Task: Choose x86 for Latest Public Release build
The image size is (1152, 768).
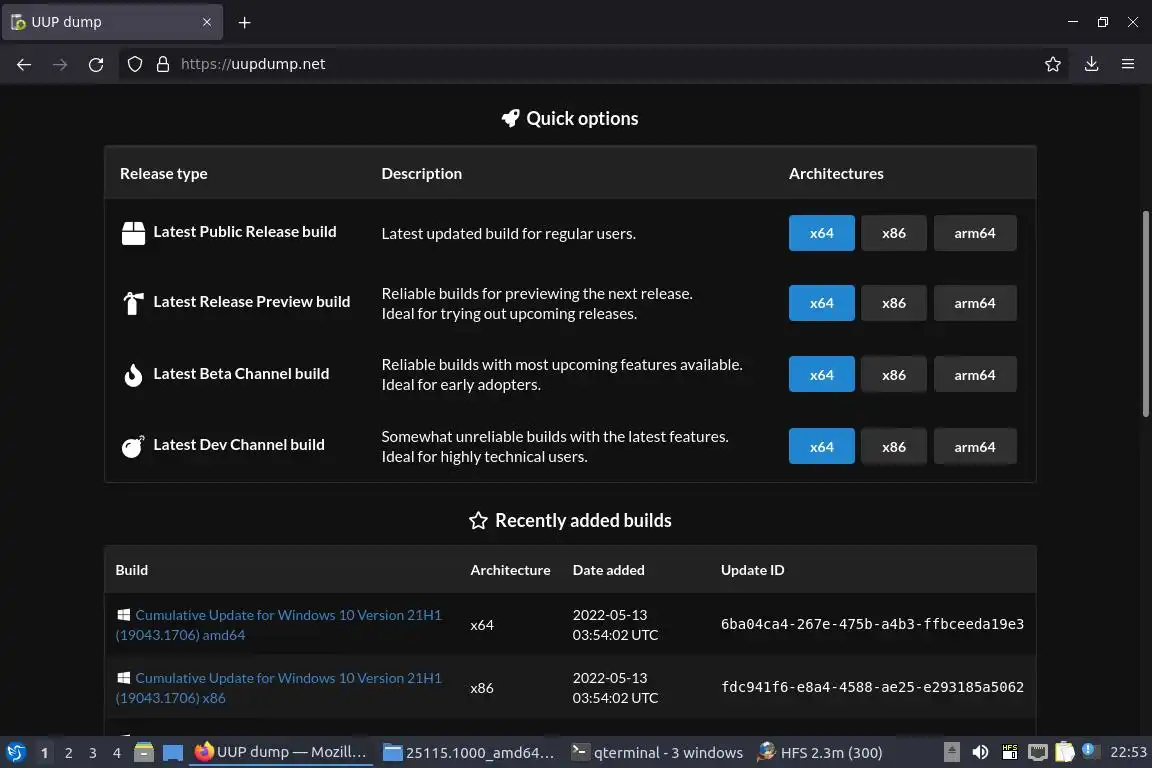Action: [893, 233]
